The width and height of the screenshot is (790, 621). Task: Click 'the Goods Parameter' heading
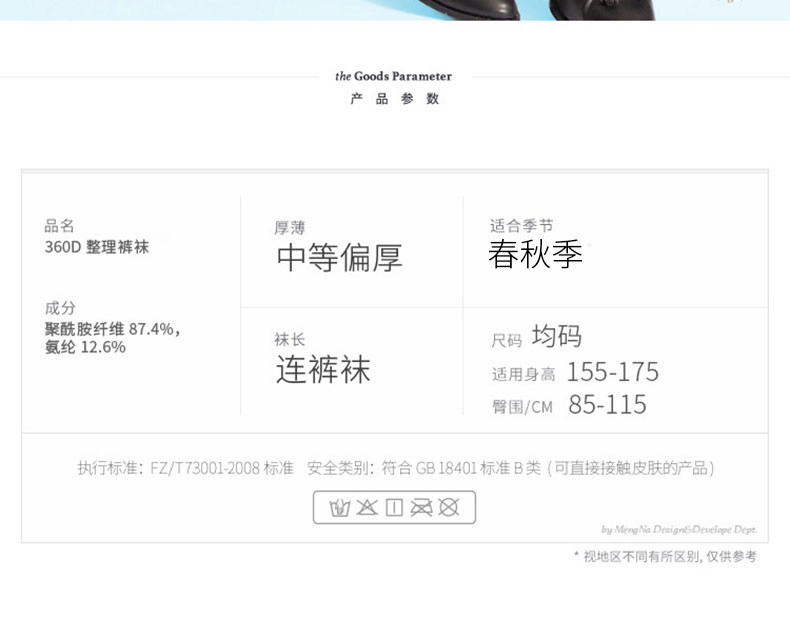click(x=393, y=76)
